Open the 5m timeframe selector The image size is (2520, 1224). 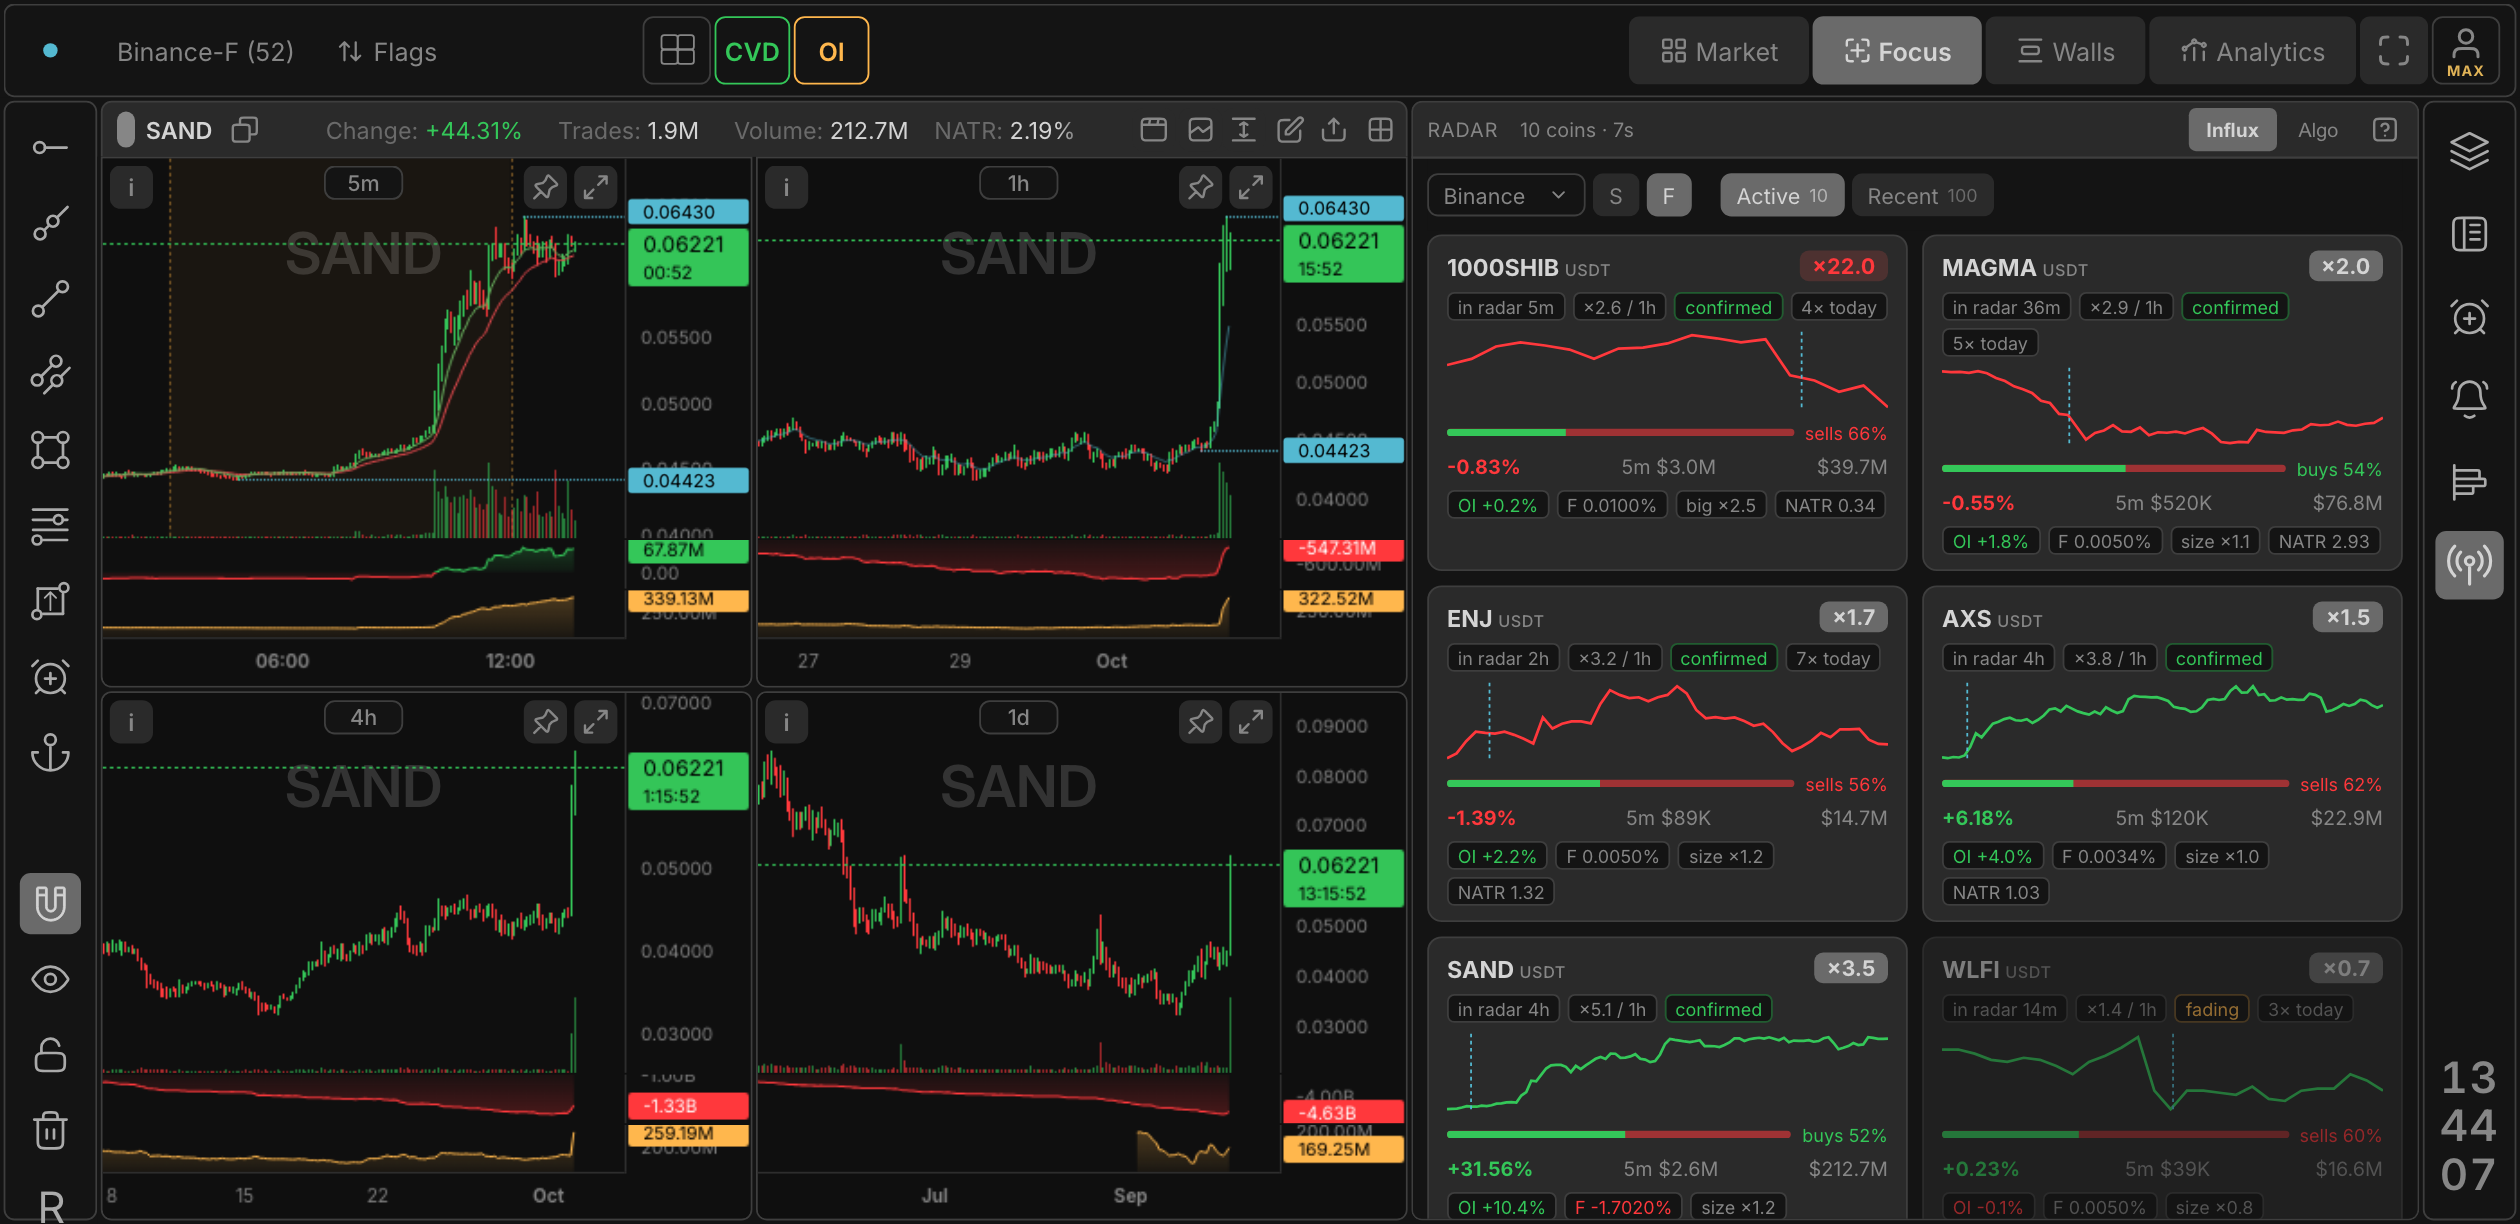(x=363, y=184)
